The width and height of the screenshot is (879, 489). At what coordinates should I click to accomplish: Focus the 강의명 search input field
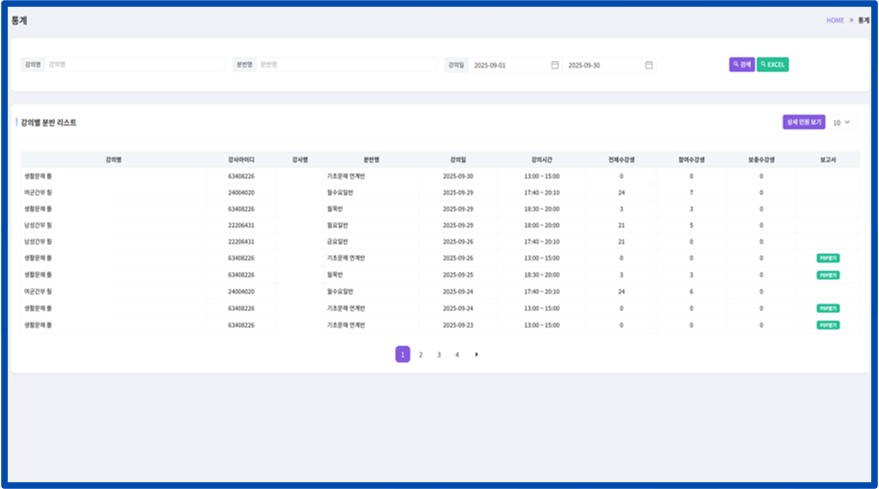click(x=135, y=65)
